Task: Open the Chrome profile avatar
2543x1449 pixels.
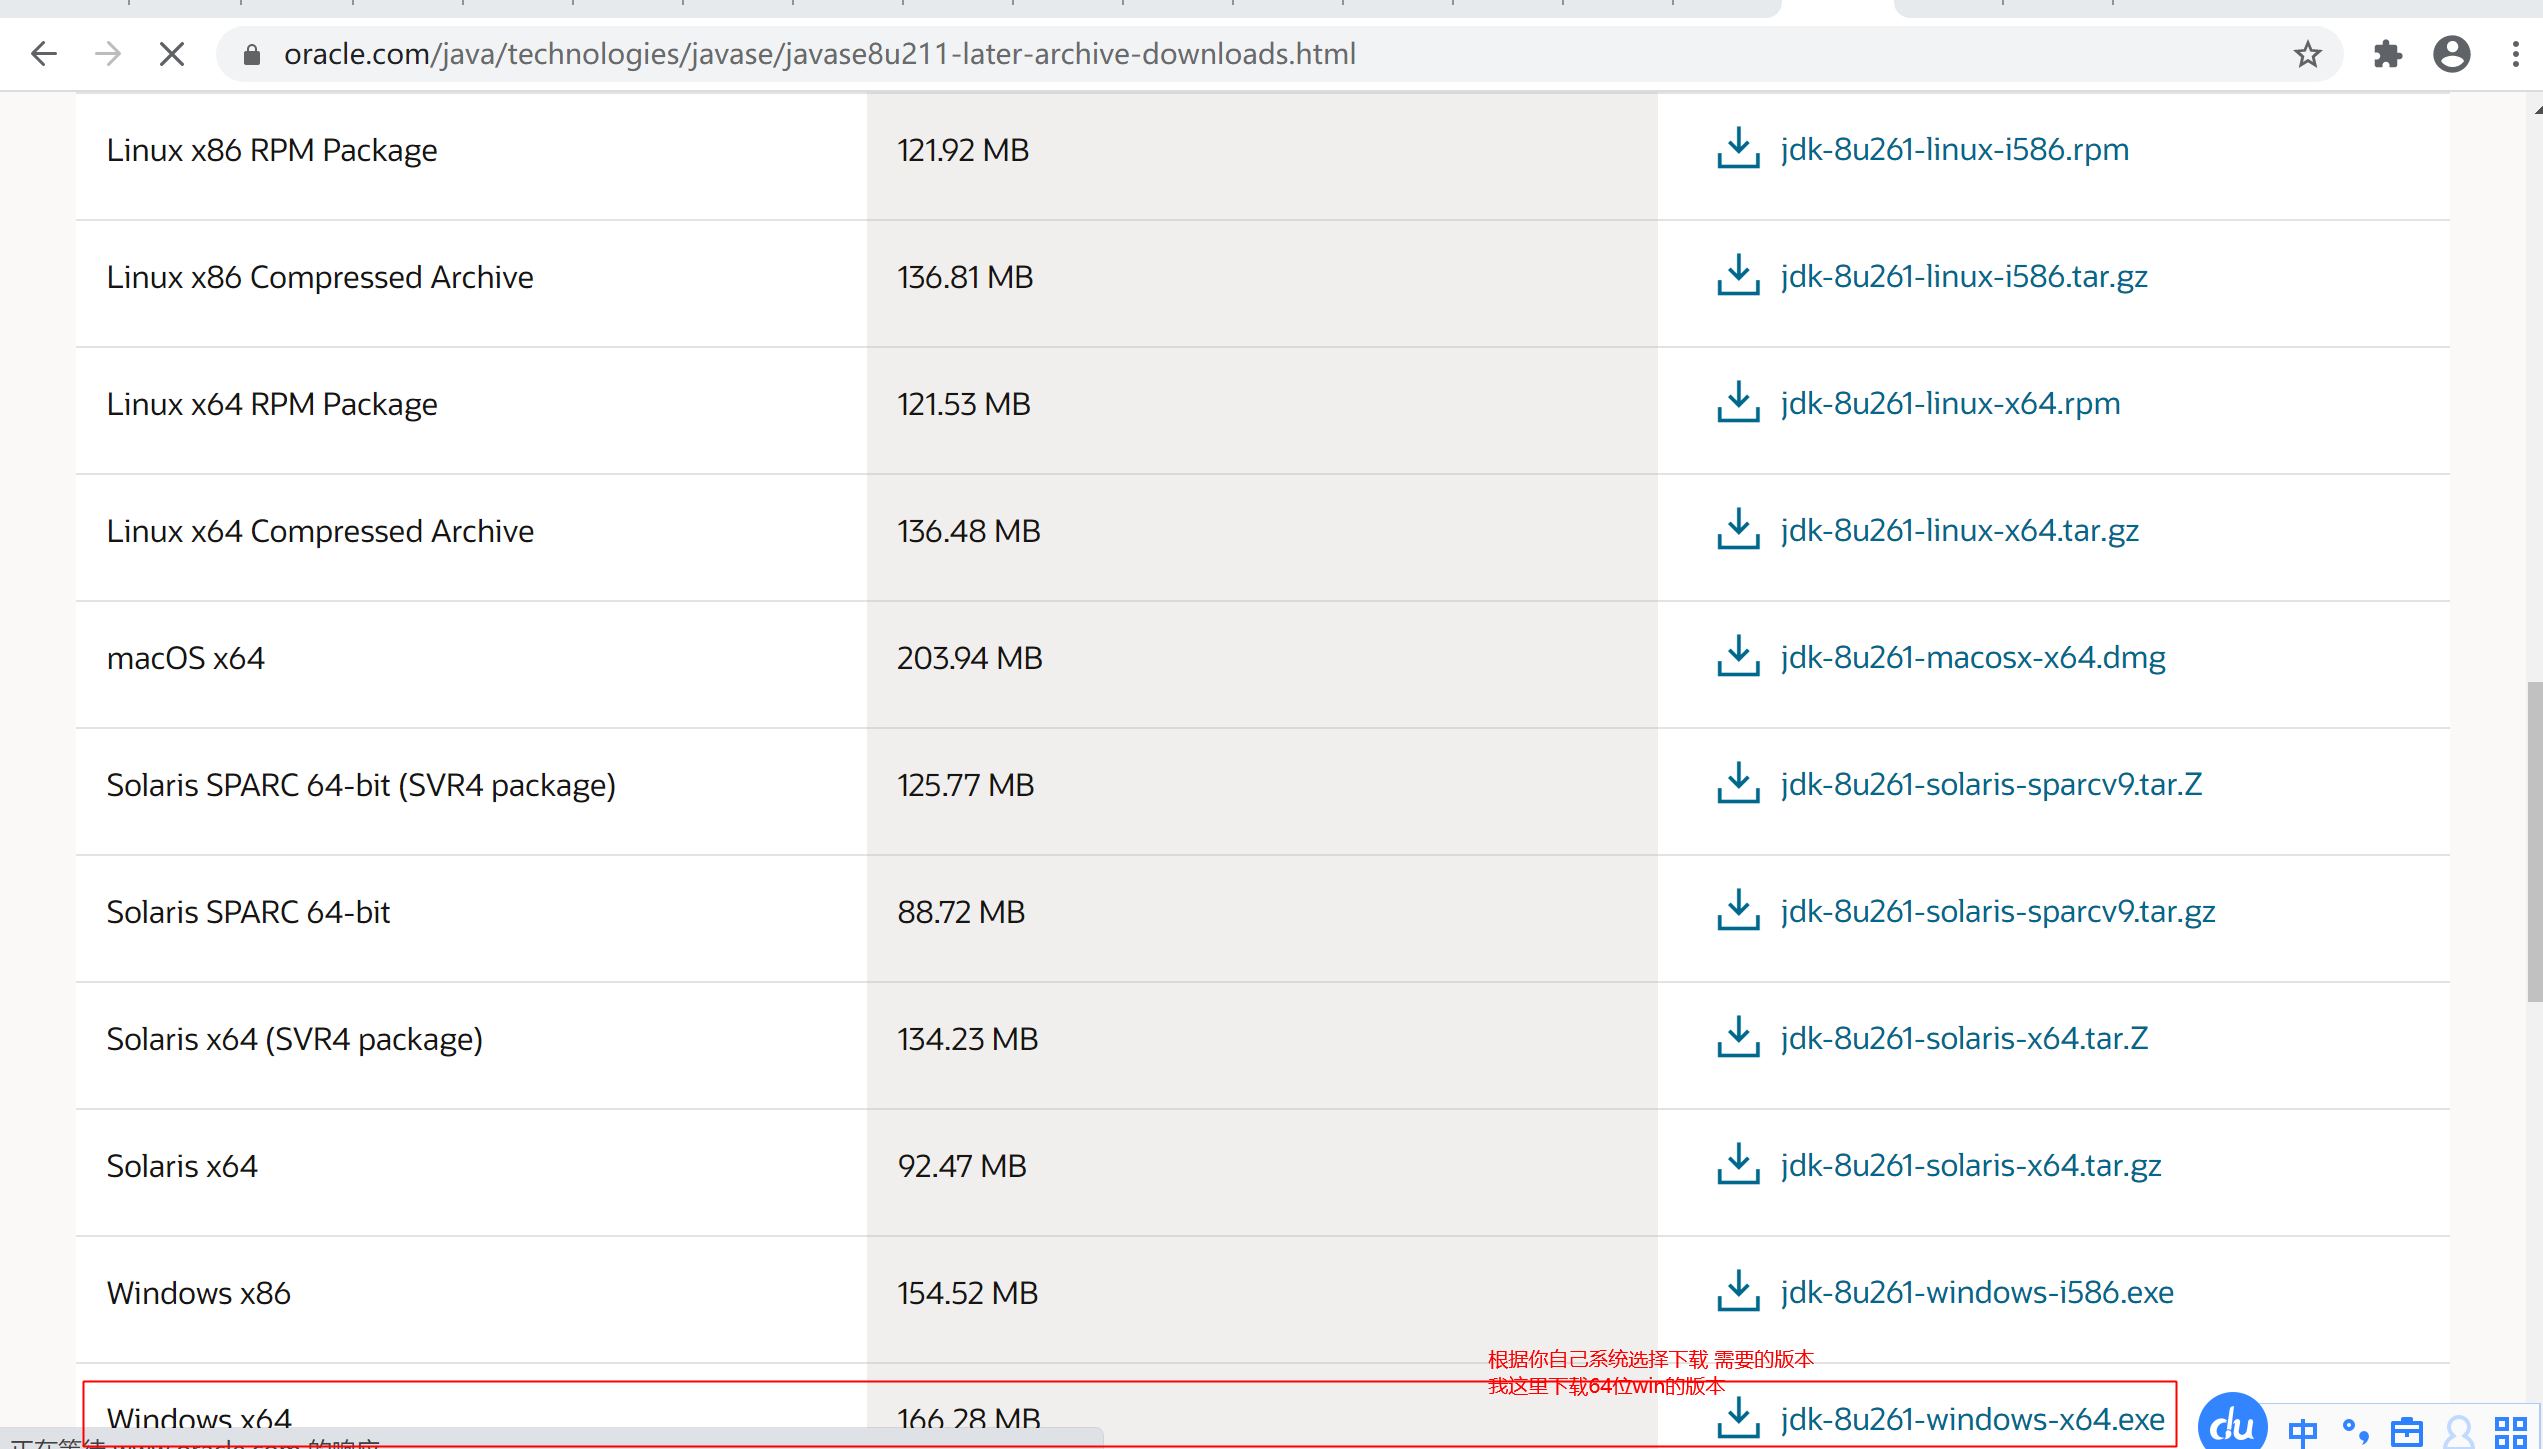Action: [2451, 54]
